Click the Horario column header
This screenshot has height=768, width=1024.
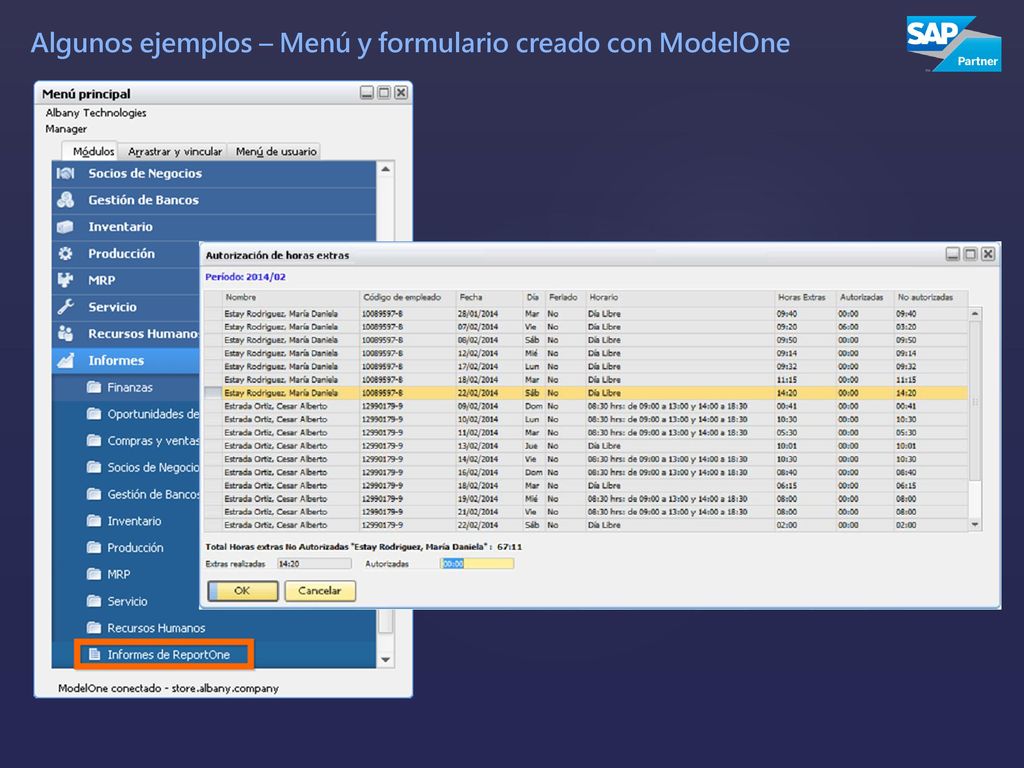(679, 298)
